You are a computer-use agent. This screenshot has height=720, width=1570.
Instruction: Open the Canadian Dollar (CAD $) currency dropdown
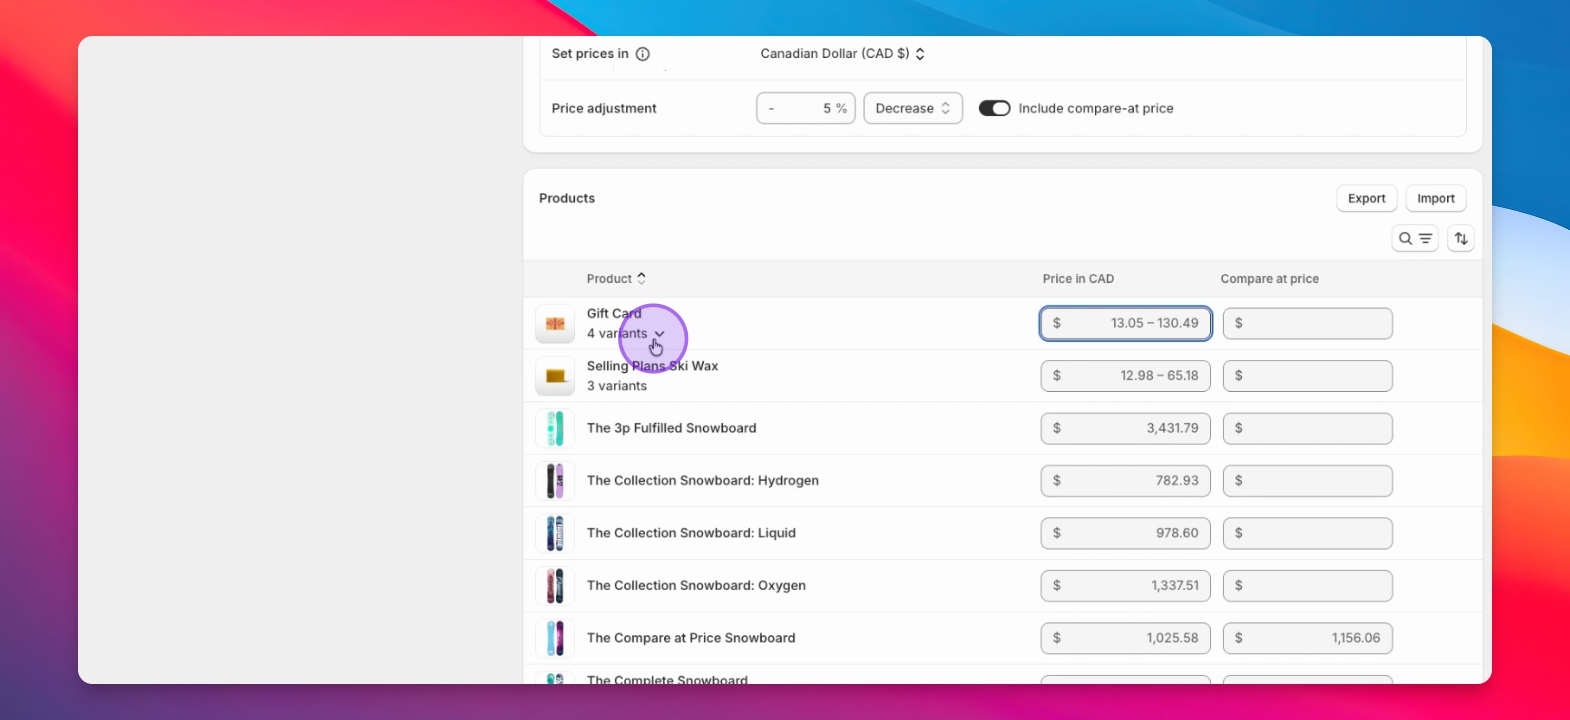[842, 54]
